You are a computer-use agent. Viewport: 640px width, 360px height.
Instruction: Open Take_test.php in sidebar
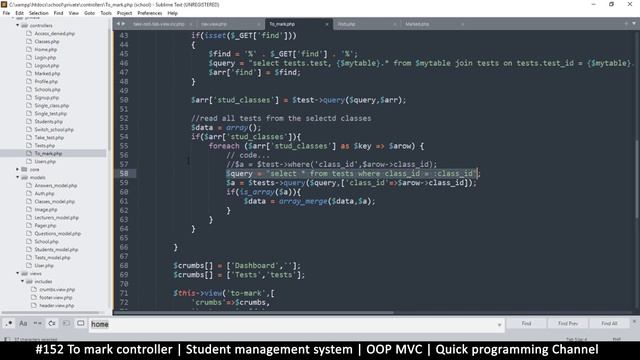pyautogui.click(x=49, y=138)
